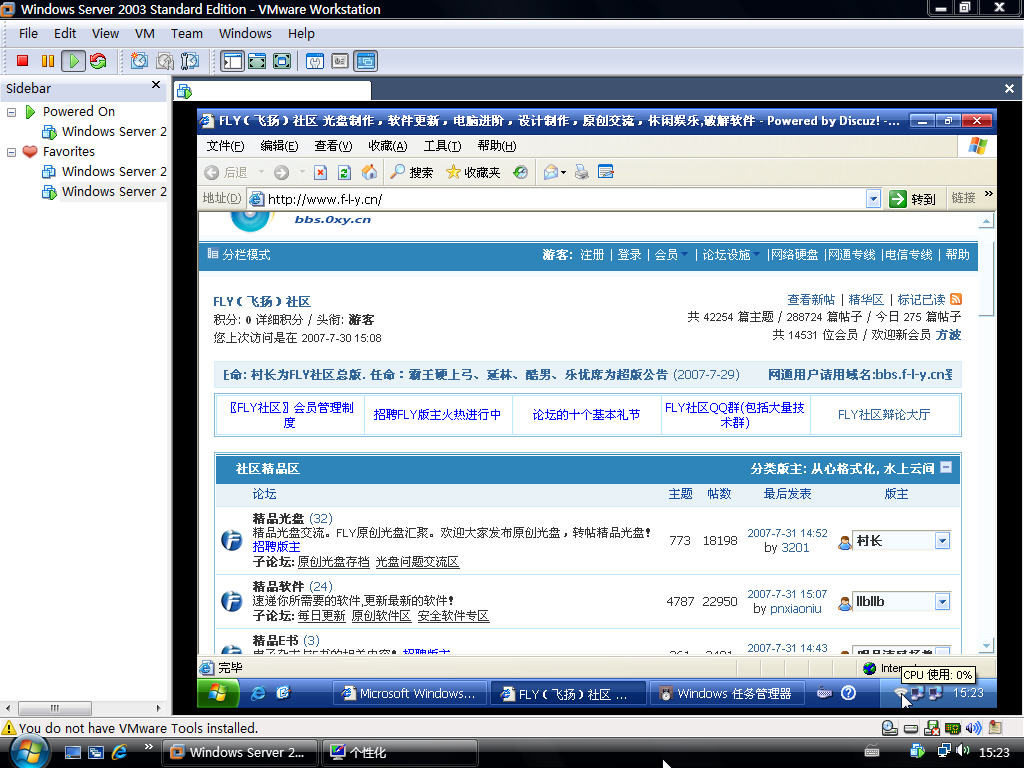Click the guest Start button
The width and height of the screenshot is (1024, 768).
click(x=218, y=693)
